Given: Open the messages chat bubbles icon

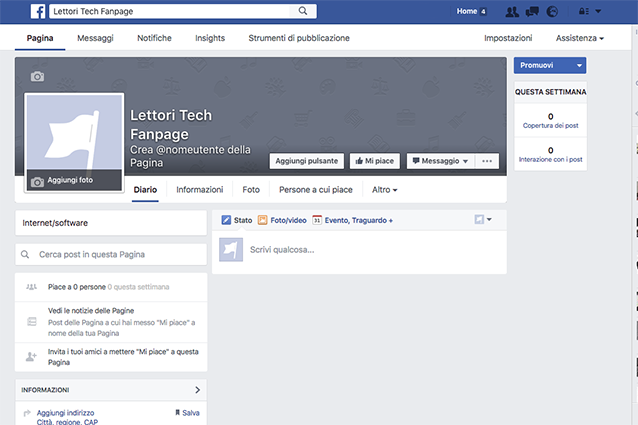Looking at the screenshot, I should [532, 12].
